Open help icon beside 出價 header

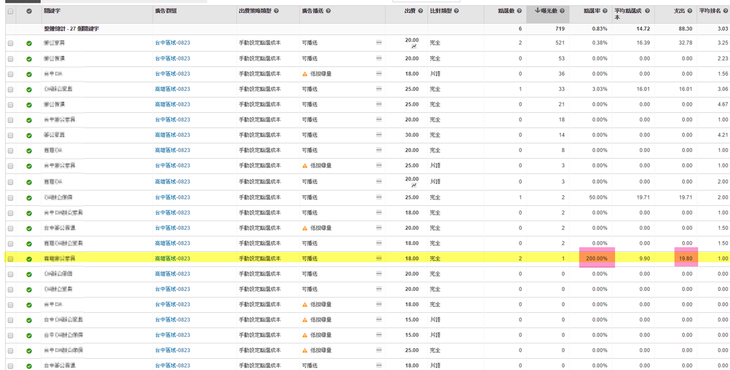[x=420, y=11]
